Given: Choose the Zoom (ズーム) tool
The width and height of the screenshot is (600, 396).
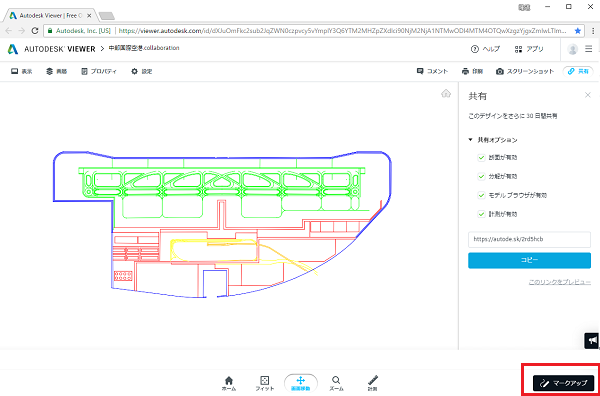Looking at the screenshot, I should pos(336,383).
